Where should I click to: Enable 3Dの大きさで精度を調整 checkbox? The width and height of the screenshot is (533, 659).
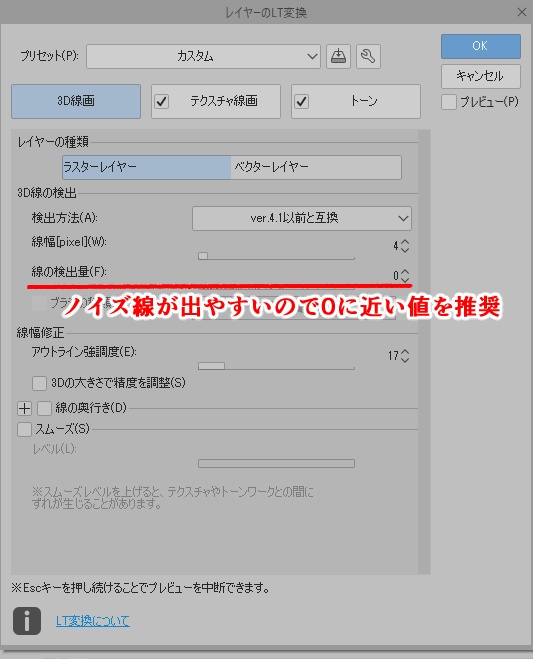click(40, 383)
